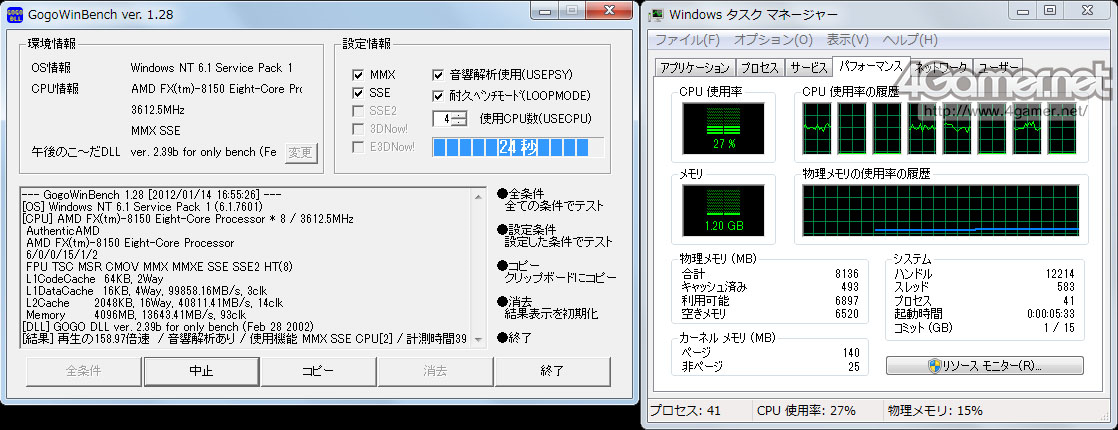This screenshot has height=430, width=1118.
Task: Open リソース モニター(R)... button
Action: pos(985,366)
